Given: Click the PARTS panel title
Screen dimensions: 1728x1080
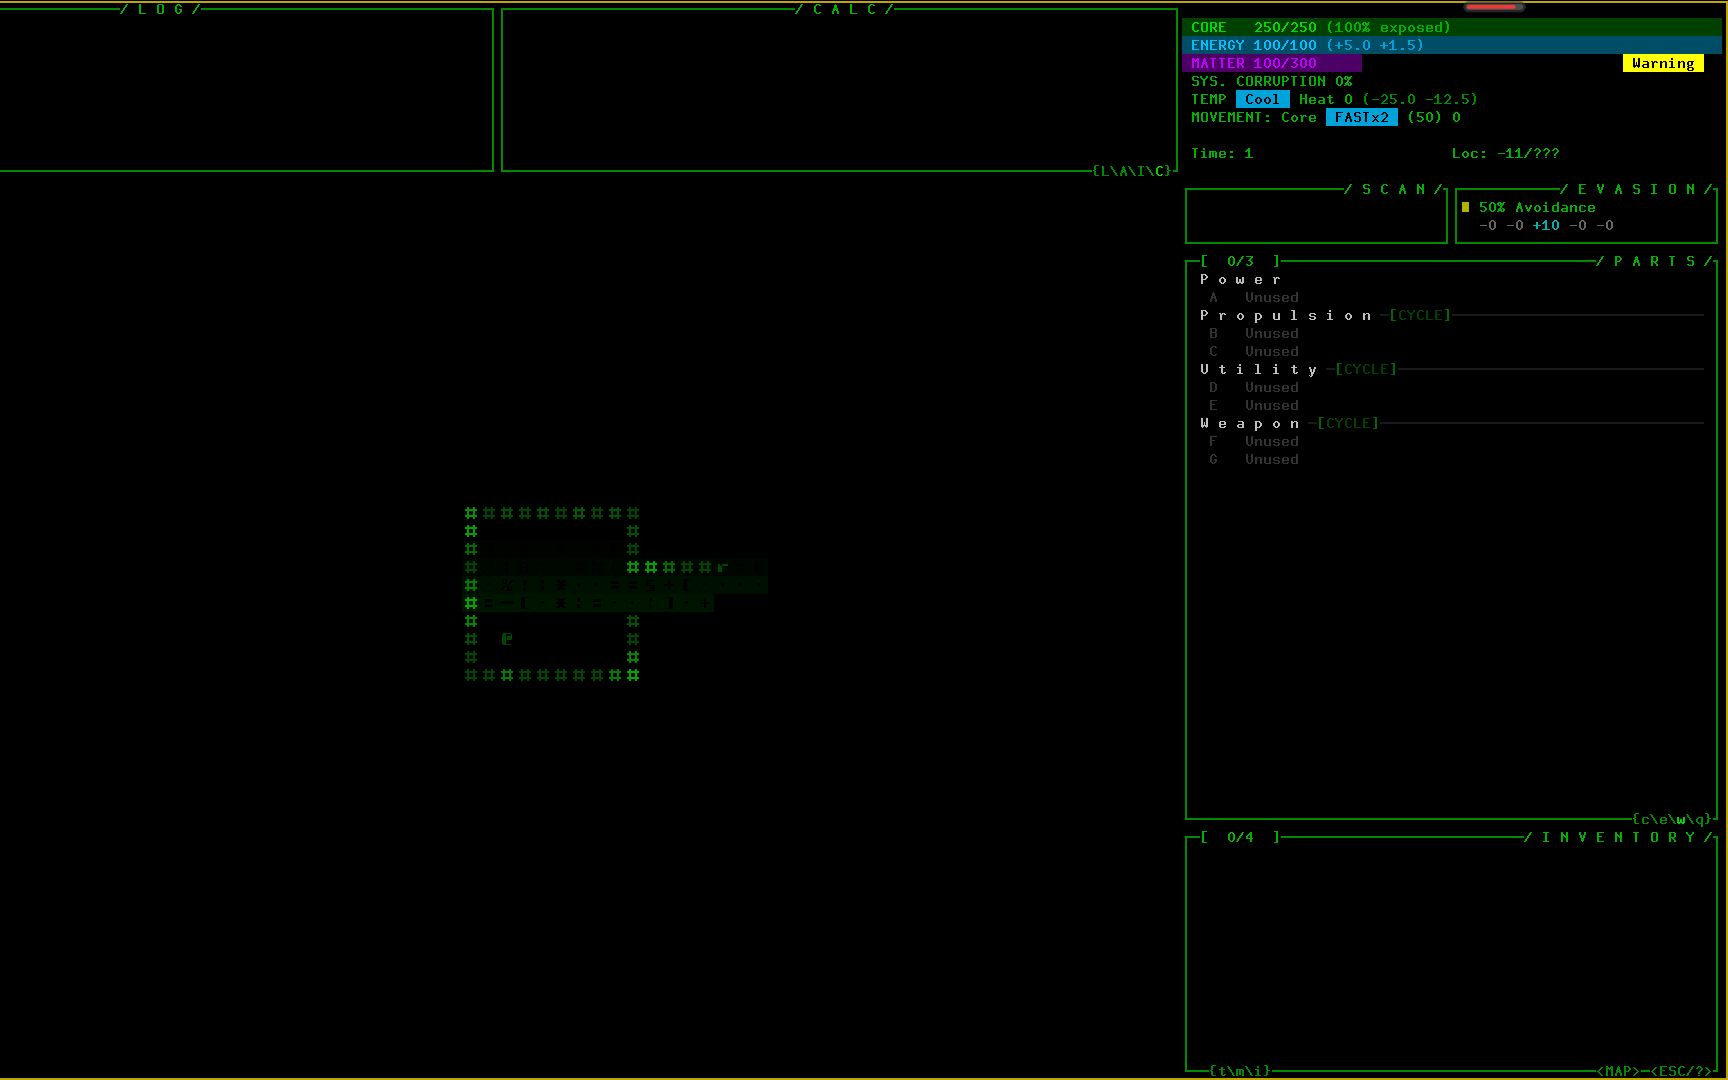Looking at the screenshot, I should [1655, 261].
